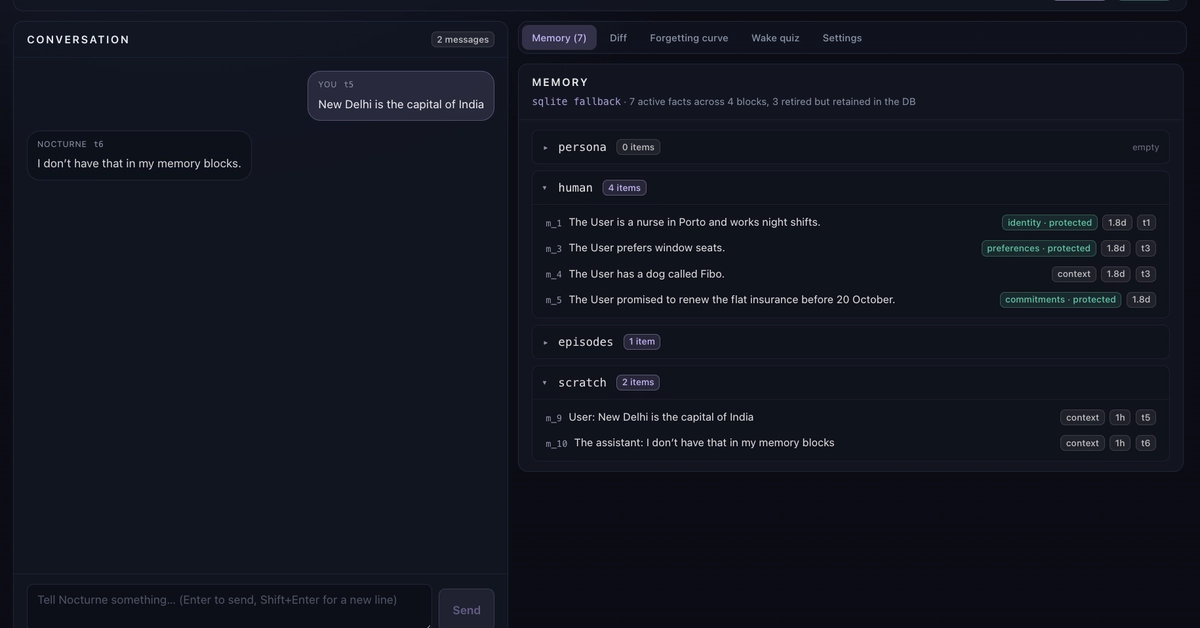Focus the Tell Nocturne something input
The image size is (1200, 628).
(x=229, y=606)
